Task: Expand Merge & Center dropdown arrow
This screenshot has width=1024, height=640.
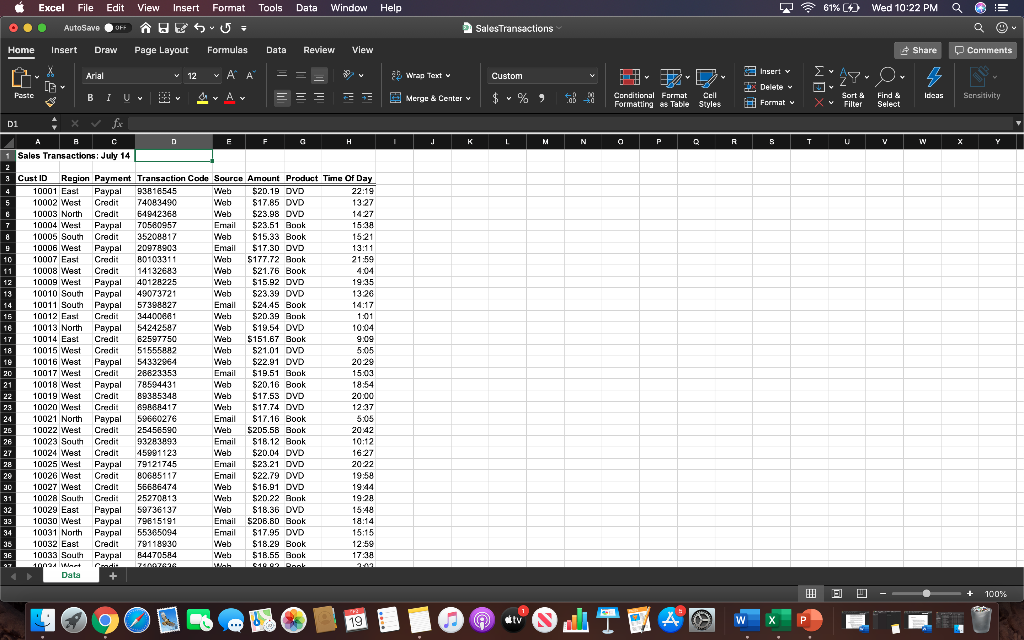Action: (x=468, y=99)
